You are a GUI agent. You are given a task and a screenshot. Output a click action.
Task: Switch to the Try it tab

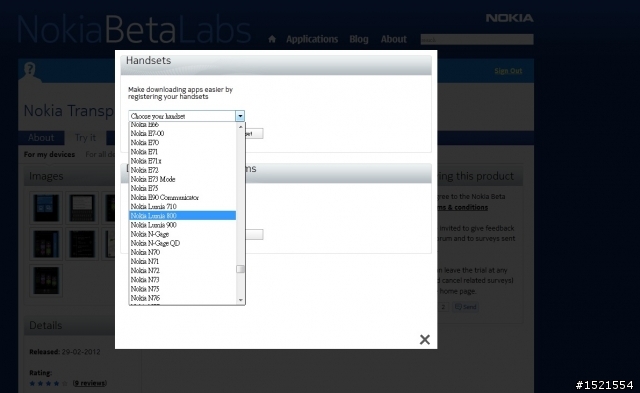click(85, 138)
